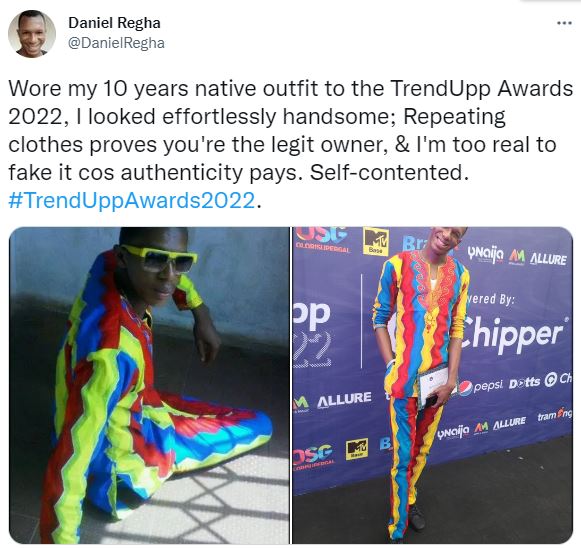The image size is (581, 548).
Task: Click the bottom-left OSG logo
Action: click(313, 456)
